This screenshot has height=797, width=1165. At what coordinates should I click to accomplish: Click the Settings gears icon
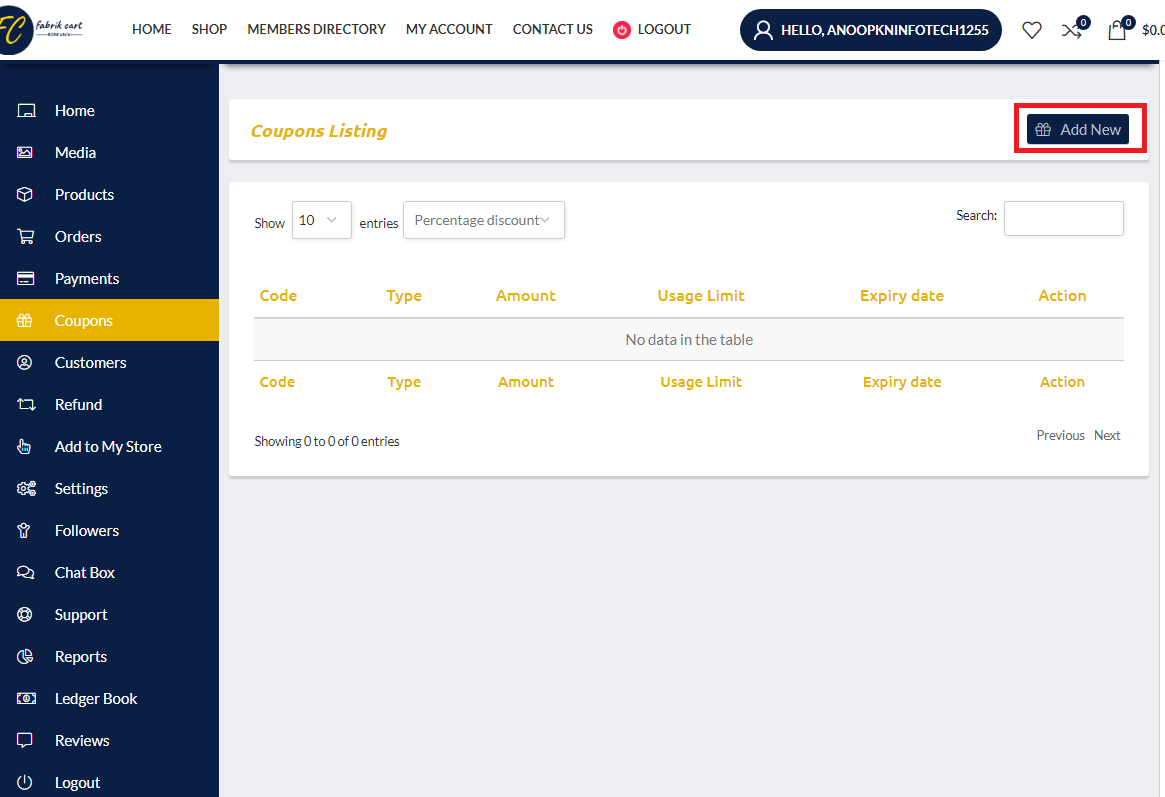pos(26,489)
